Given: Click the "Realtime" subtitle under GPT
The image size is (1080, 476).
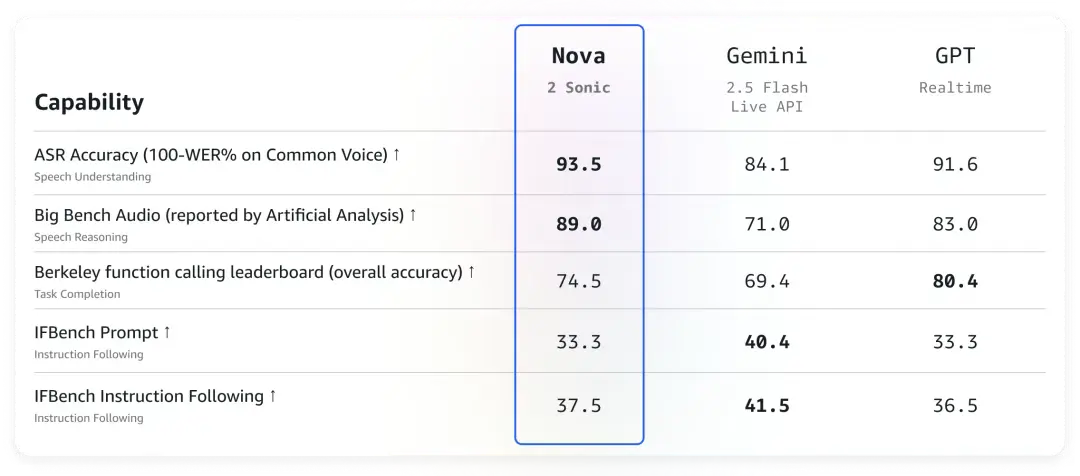Looking at the screenshot, I should click(x=955, y=88).
